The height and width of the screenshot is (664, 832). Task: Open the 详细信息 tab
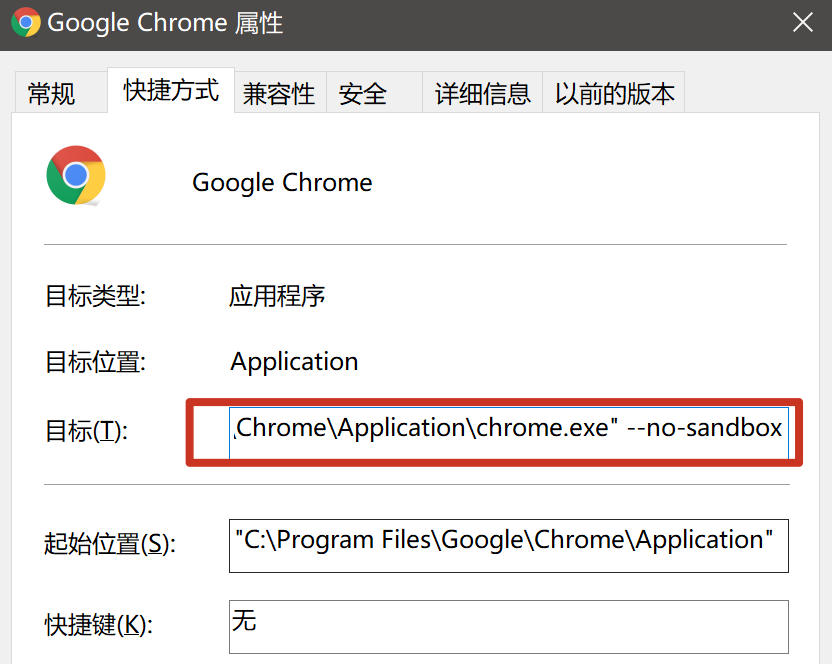pyautogui.click(x=482, y=93)
